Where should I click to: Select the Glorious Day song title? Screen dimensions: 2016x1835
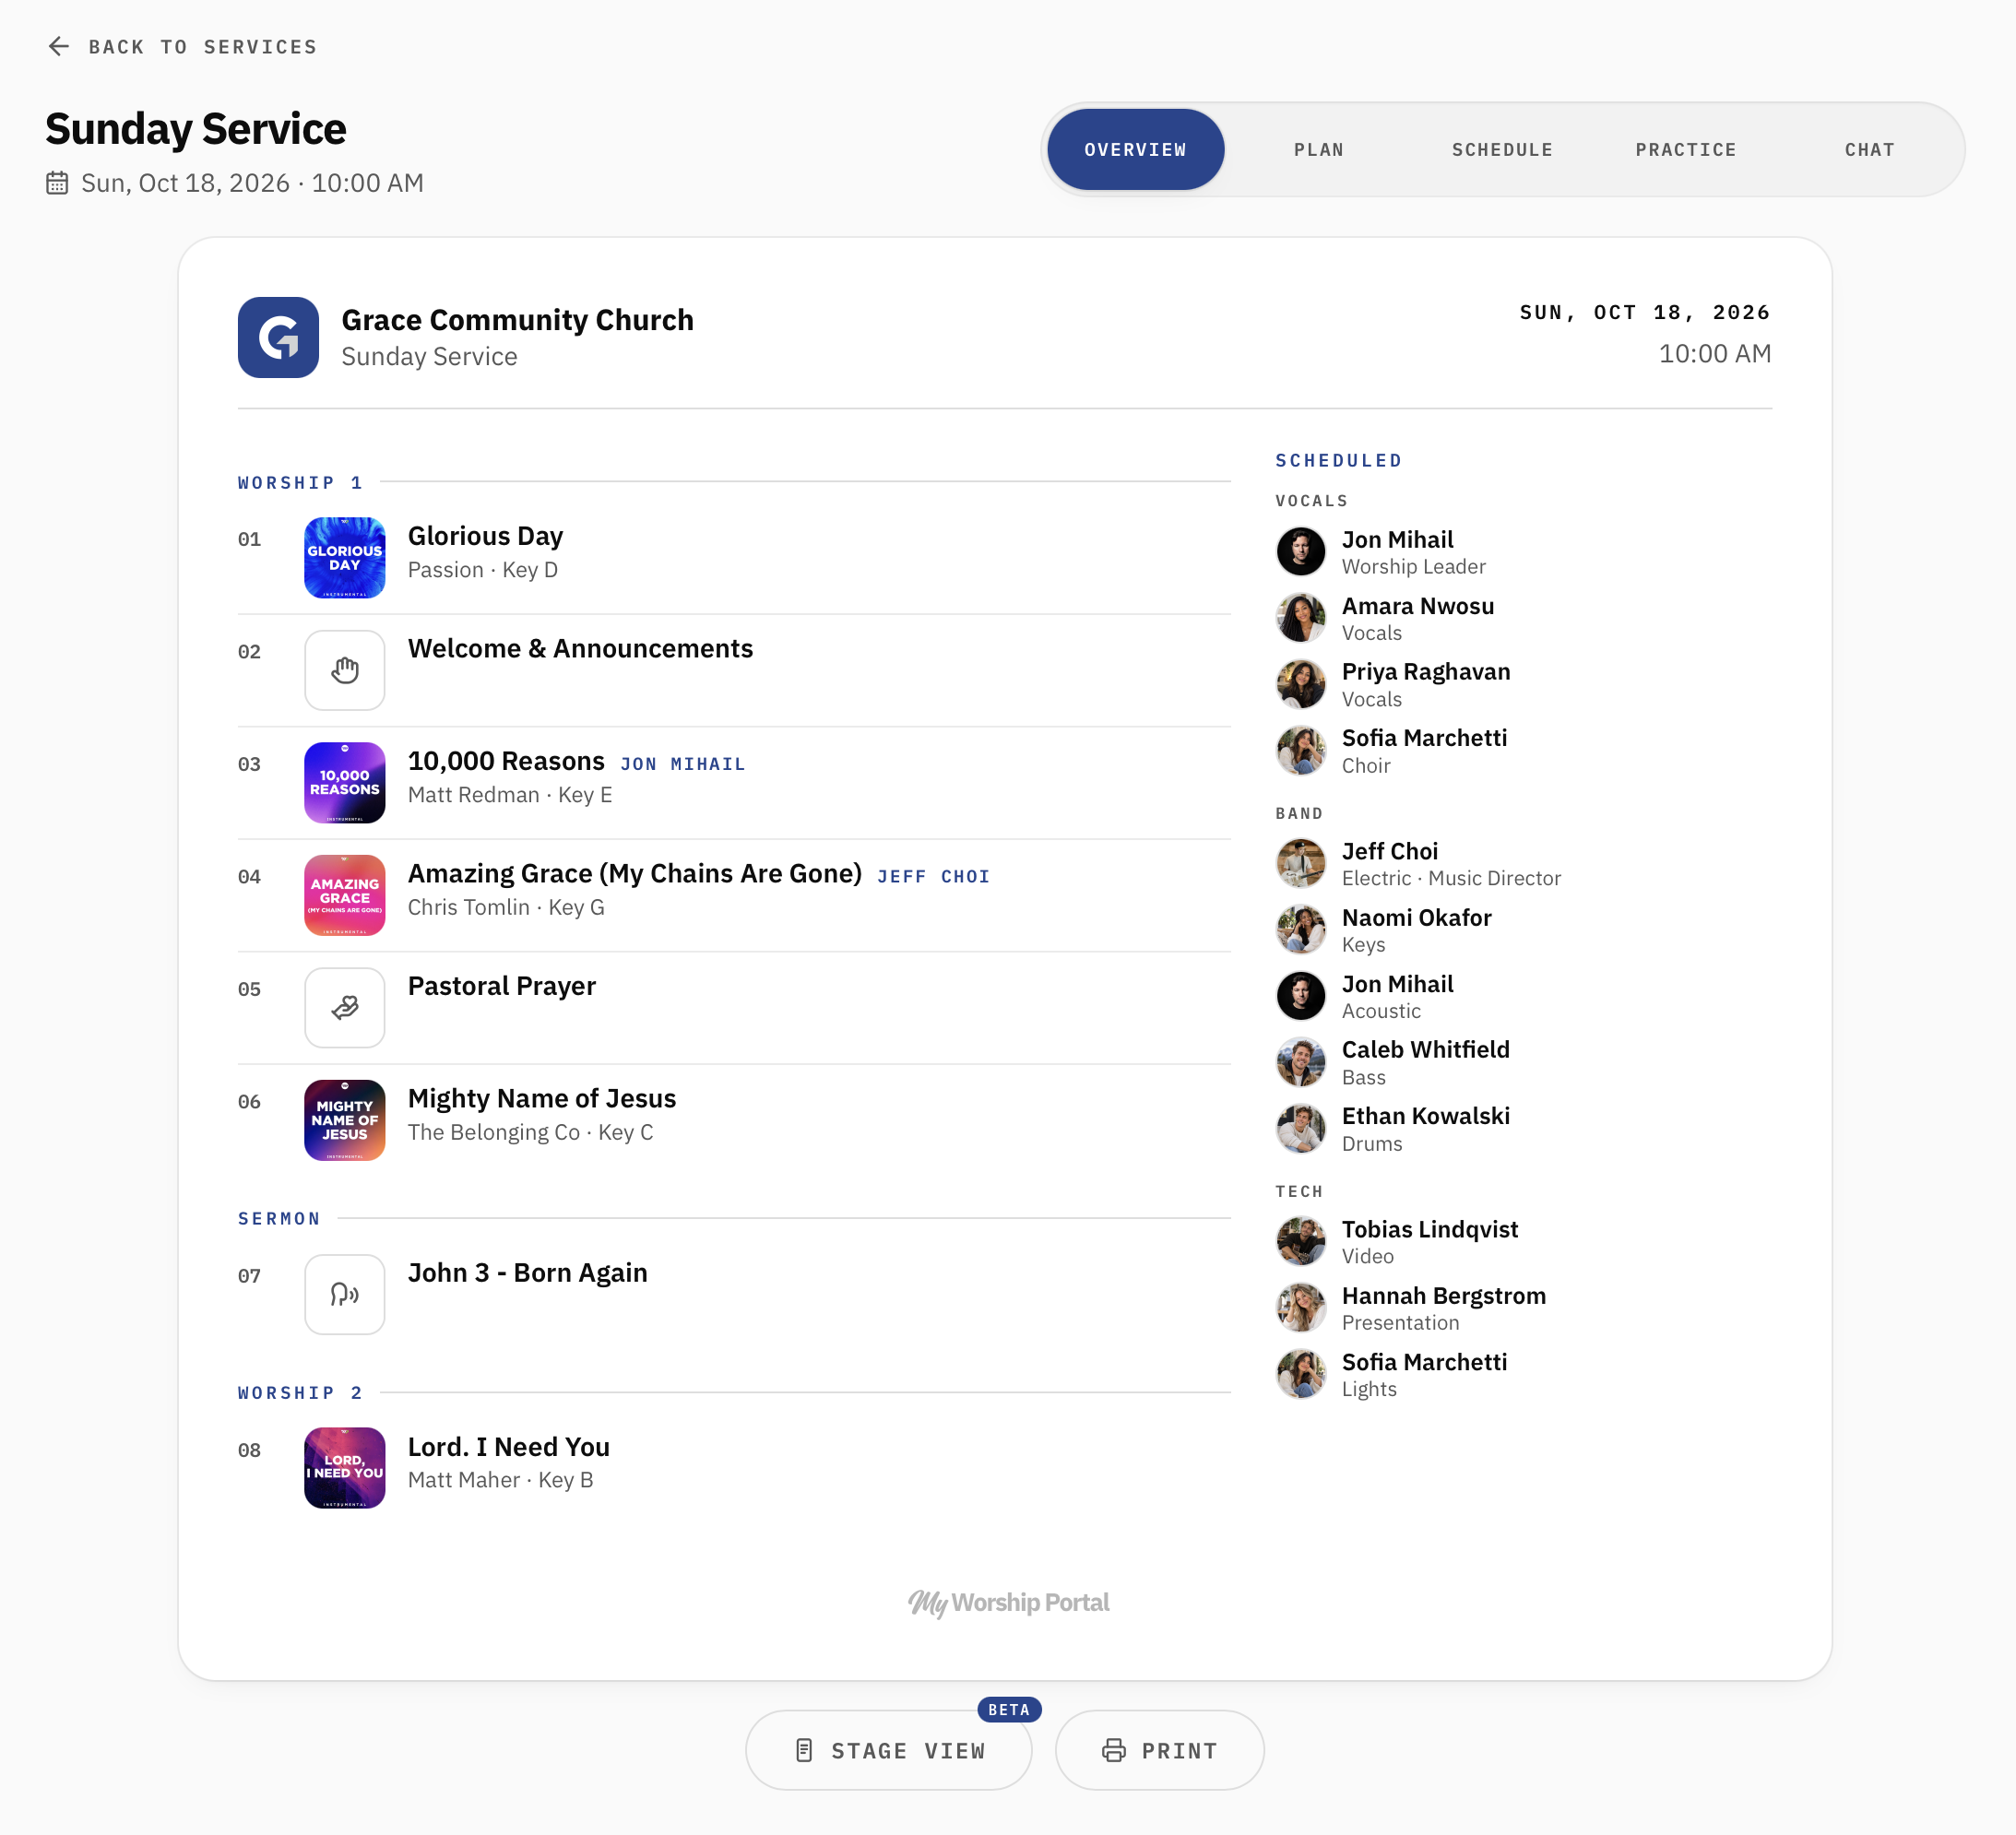click(x=485, y=536)
